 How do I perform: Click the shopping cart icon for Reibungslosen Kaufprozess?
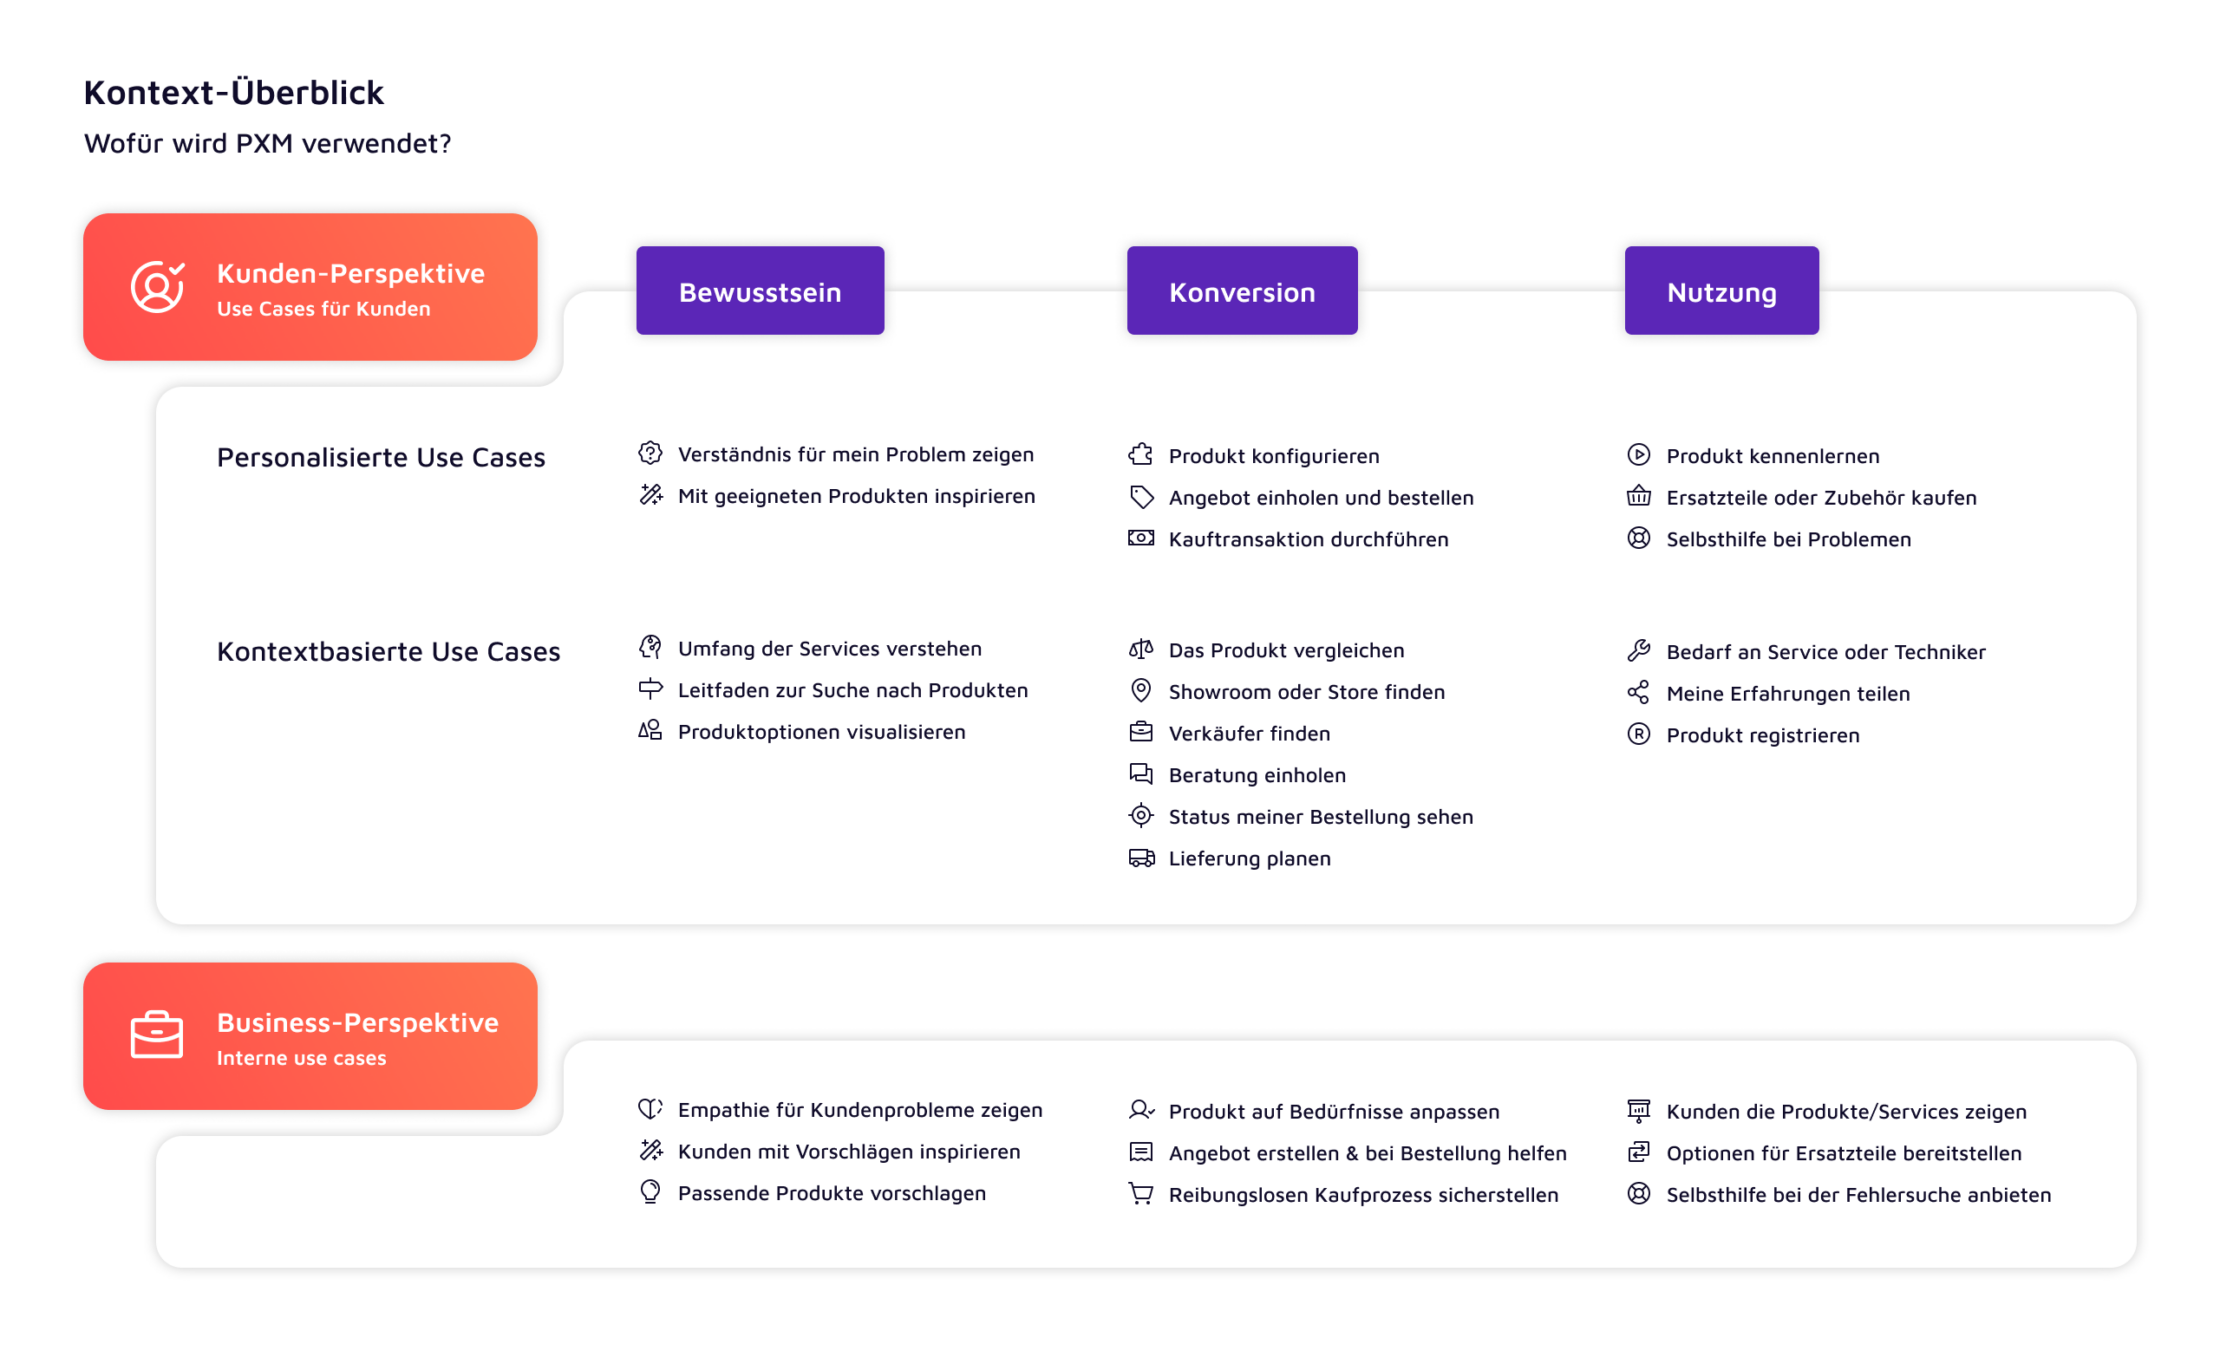pos(1141,1194)
